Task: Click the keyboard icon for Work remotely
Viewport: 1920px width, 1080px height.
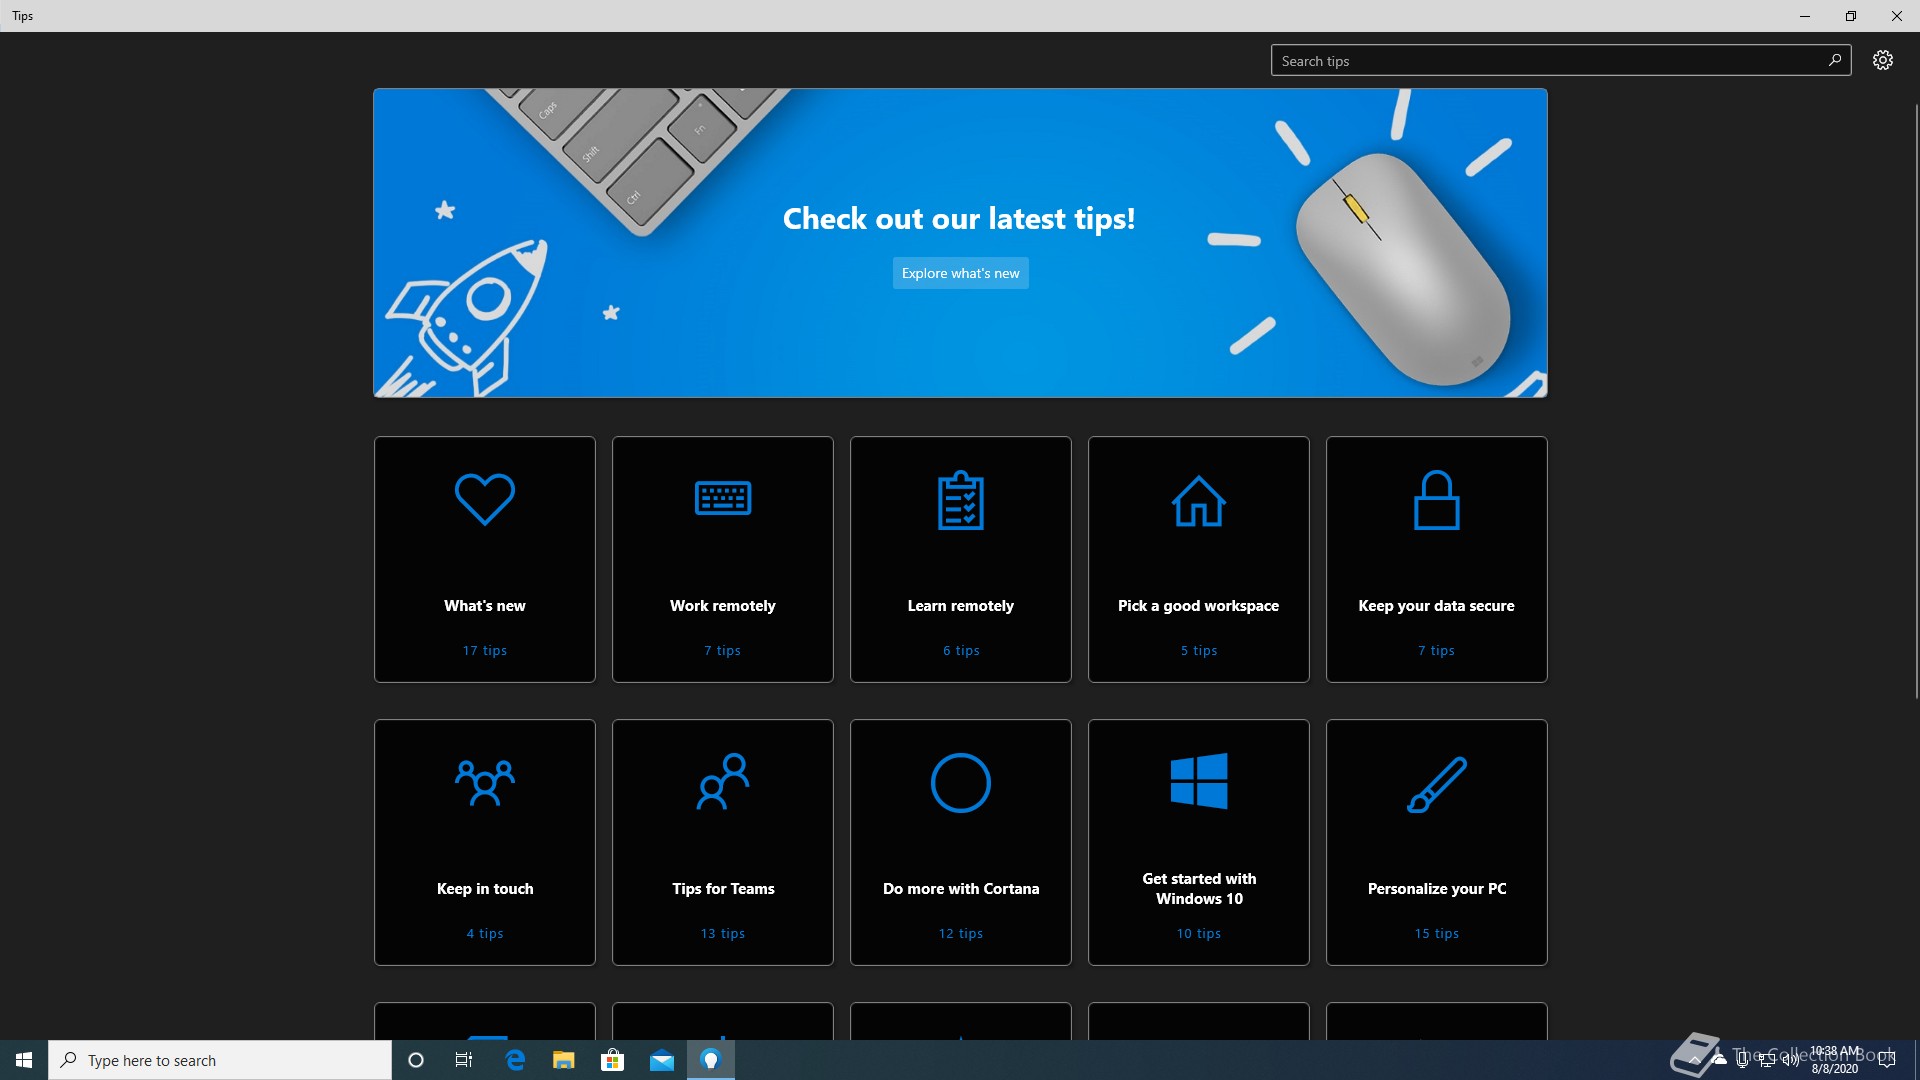Action: (x=723, y=498)
